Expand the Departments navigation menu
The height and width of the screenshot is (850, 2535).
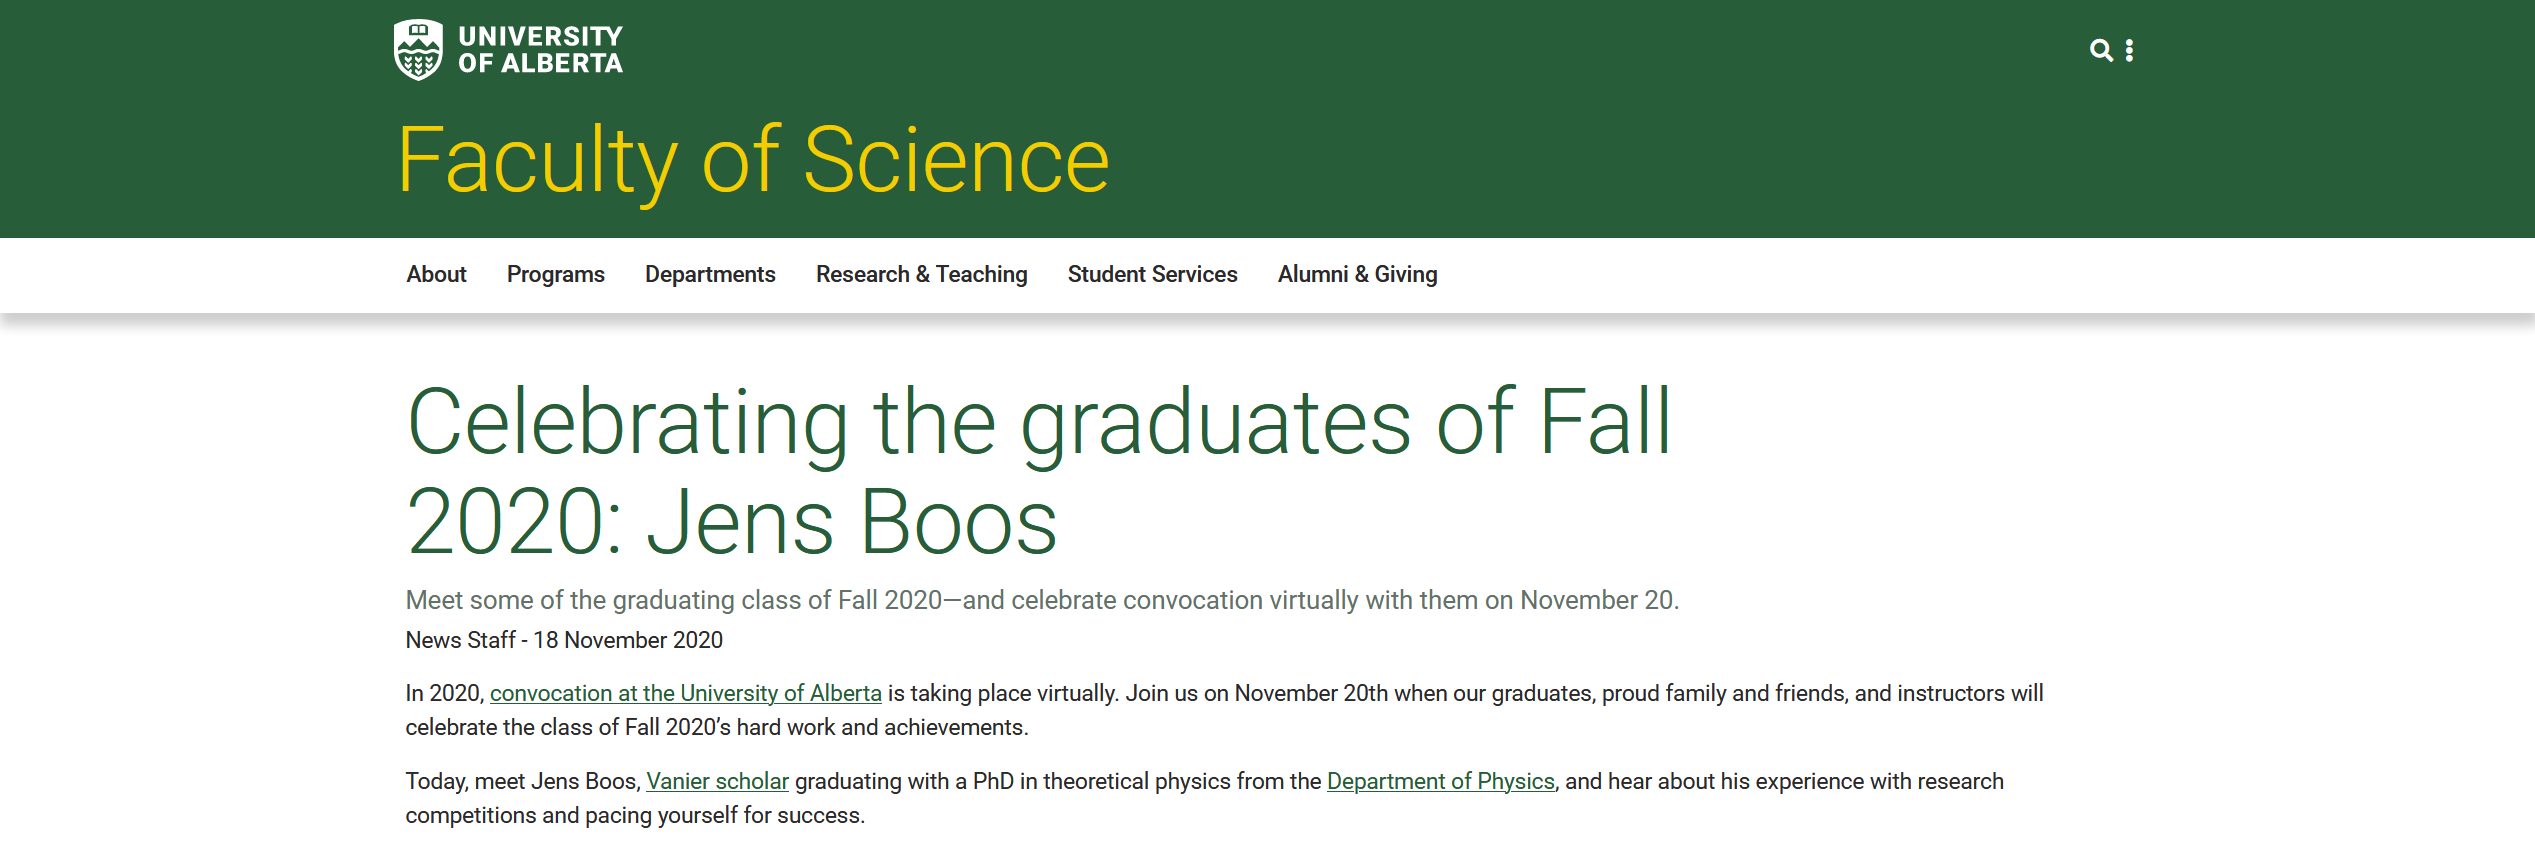pos(710,274)
